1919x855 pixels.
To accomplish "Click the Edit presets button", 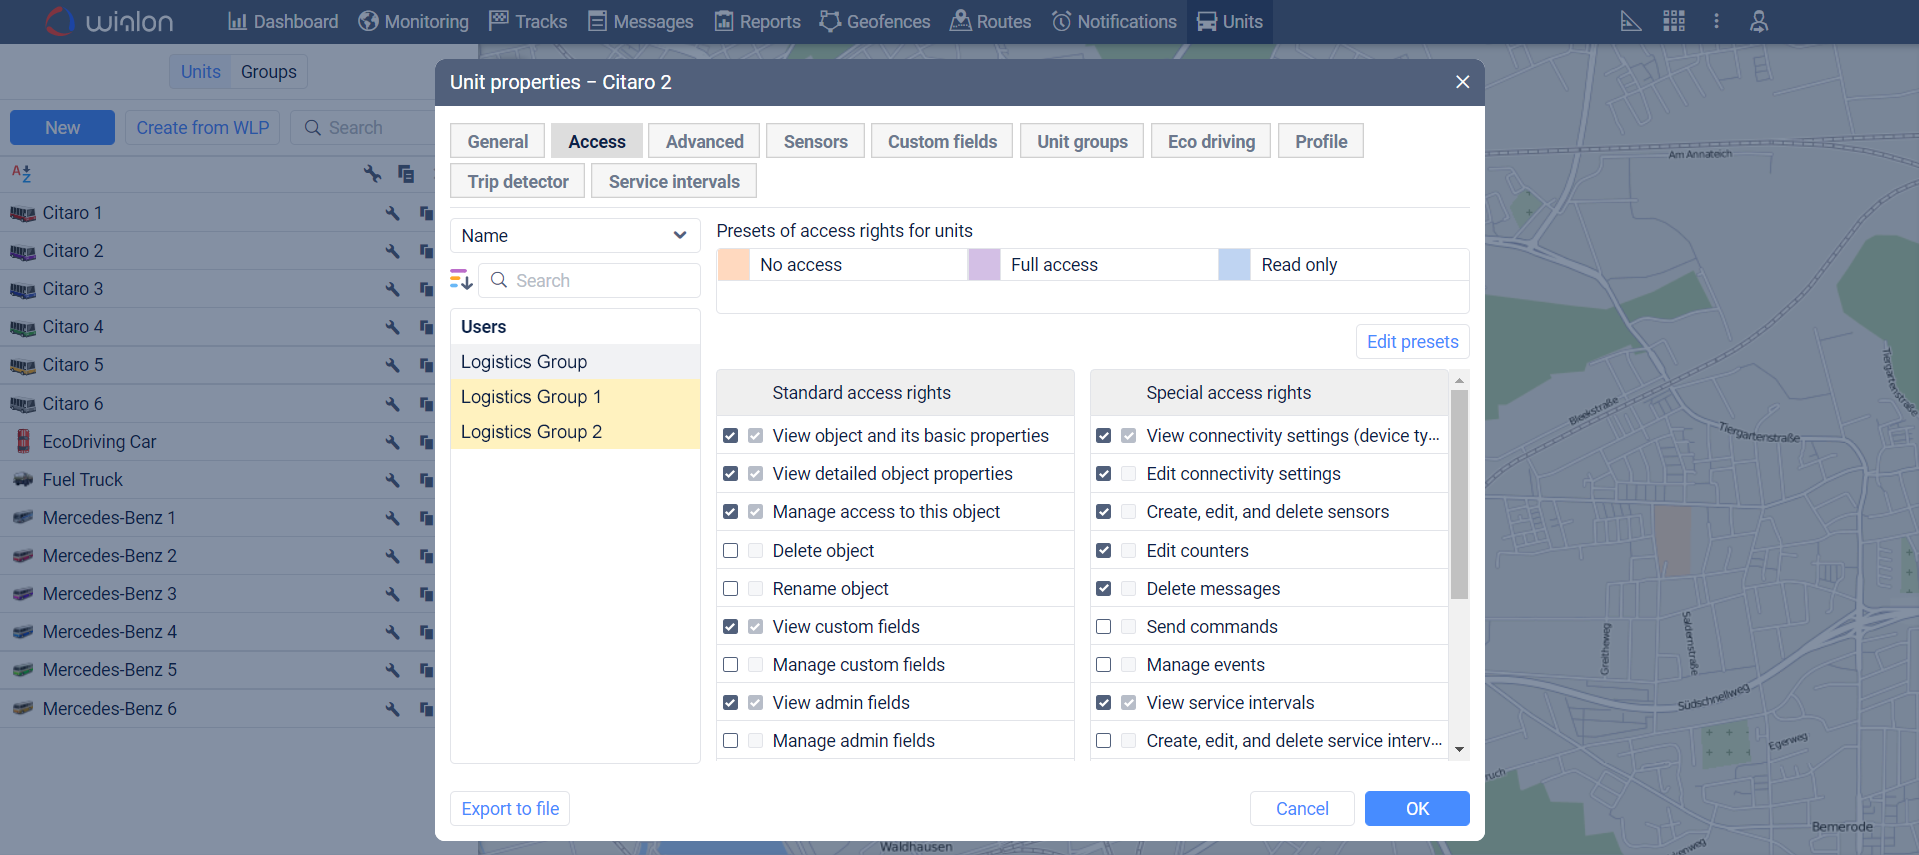I will pyautogui.click(x=1412, y=342).
